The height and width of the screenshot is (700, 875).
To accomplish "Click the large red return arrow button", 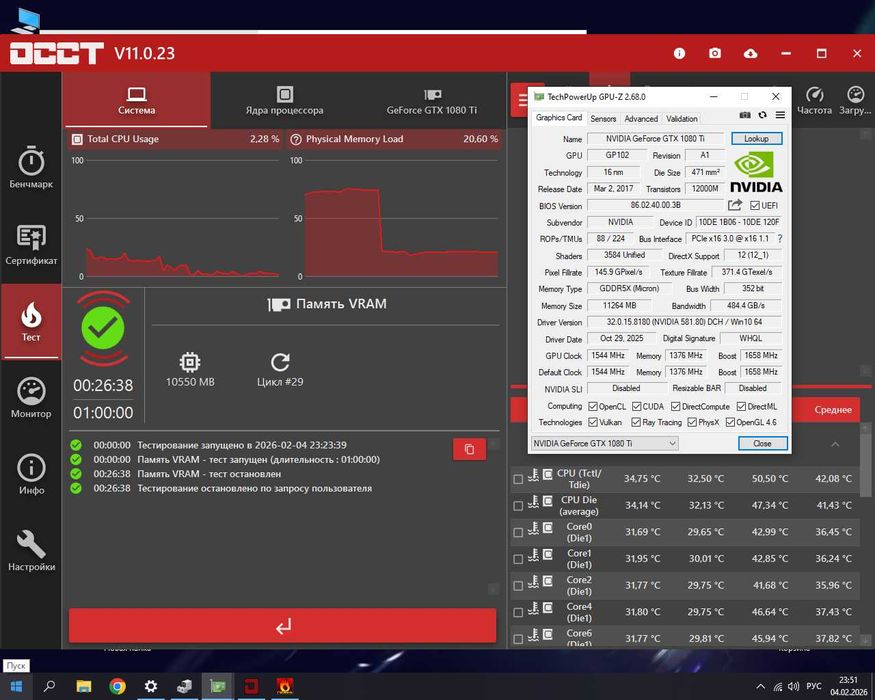I will pos(282,626).
